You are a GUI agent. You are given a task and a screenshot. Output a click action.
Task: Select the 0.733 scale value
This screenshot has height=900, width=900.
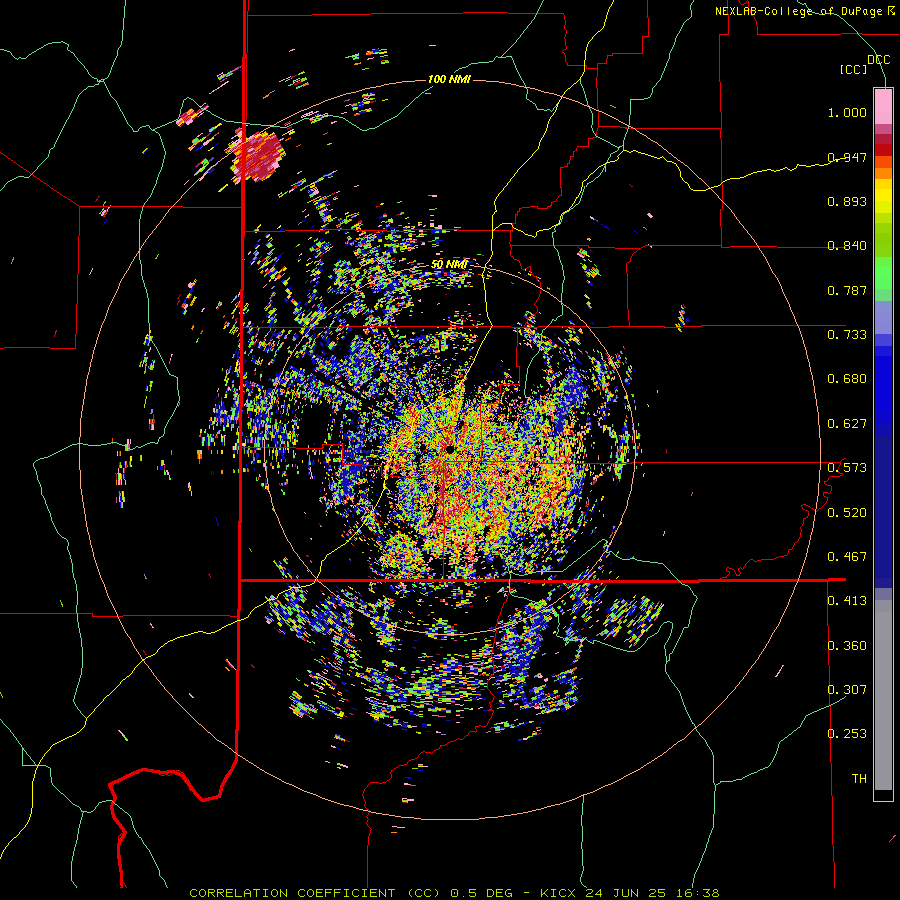pos(847,335)
